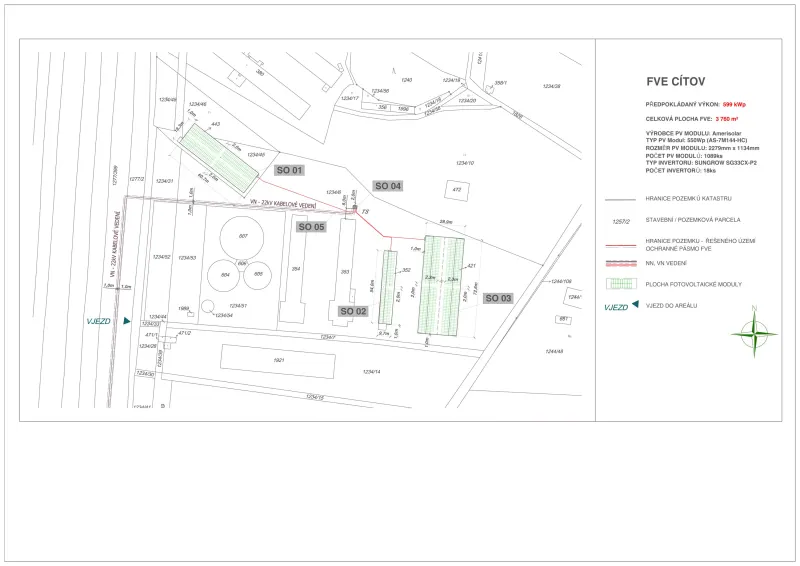The image size is (800, 566).
Task: Click building number '443' near SO 01
Action: pyautogui.click(x=215, y=124)
